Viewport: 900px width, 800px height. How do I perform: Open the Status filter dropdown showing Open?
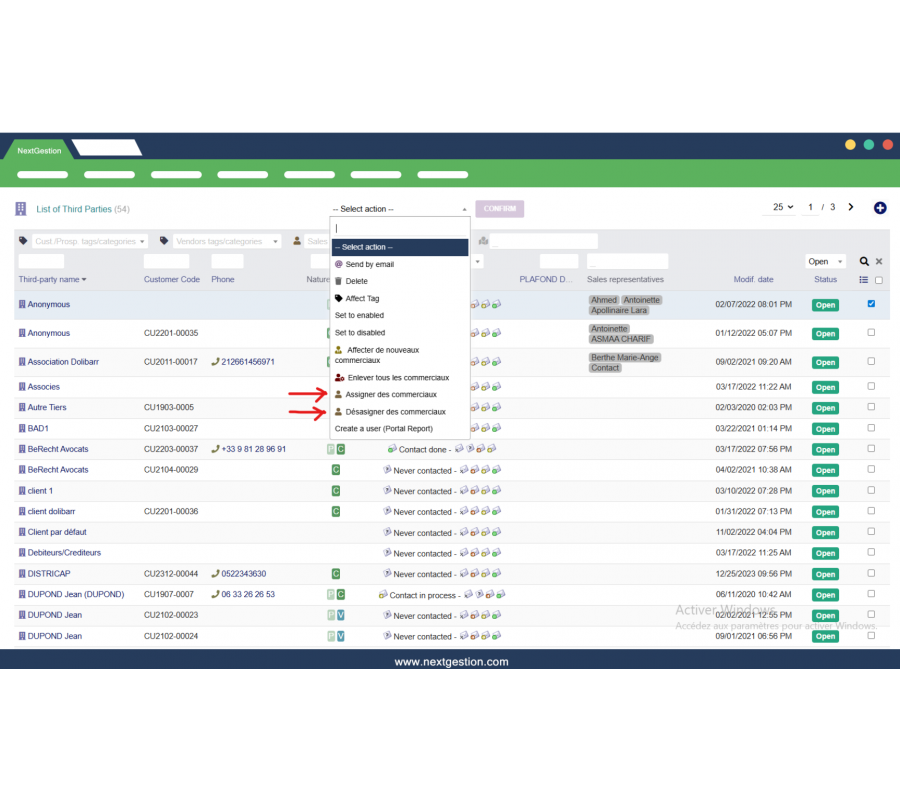[825, 261]
